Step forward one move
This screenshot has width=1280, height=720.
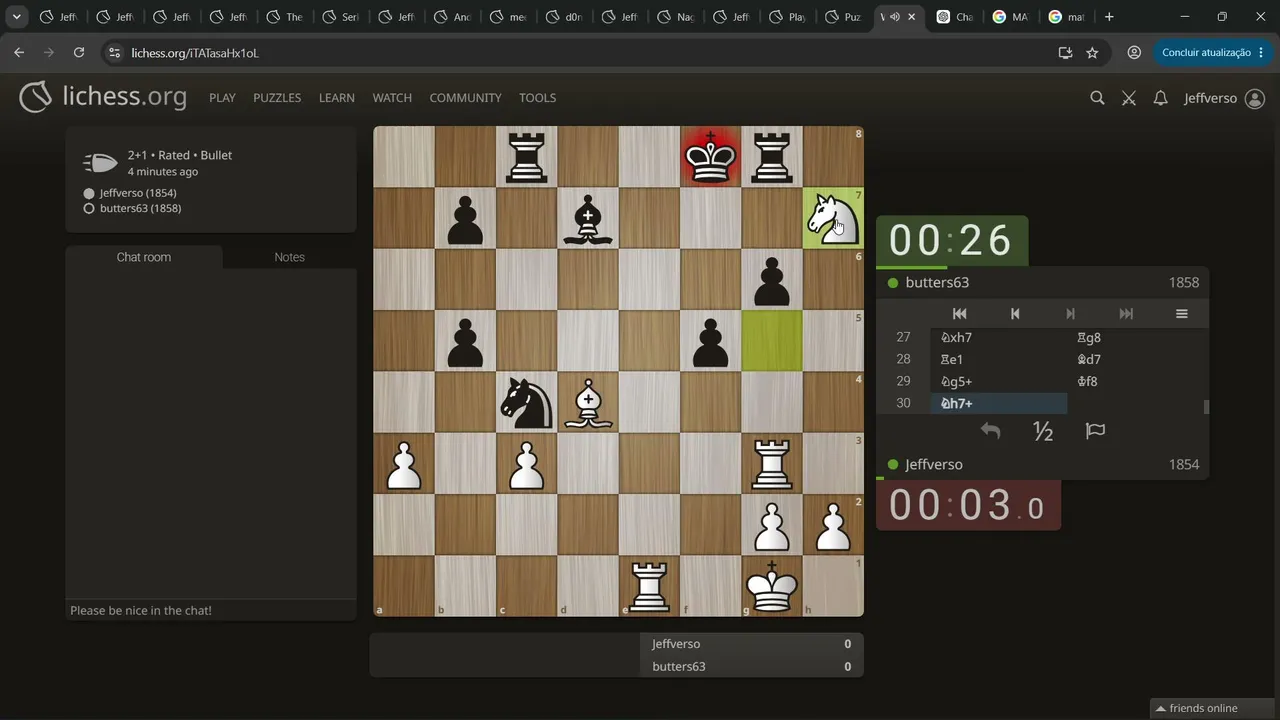pyautogui.click(x=1070, y=314)
